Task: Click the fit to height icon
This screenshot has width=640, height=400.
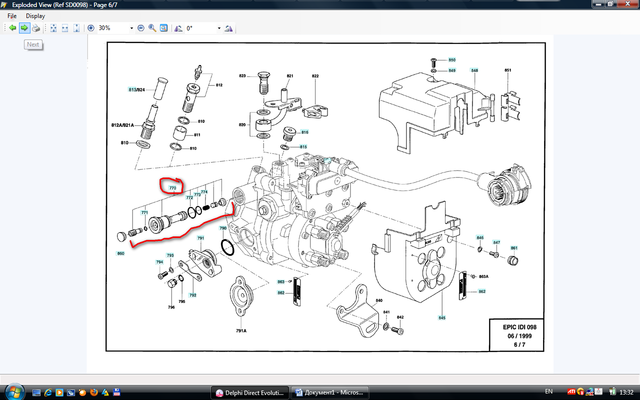Action: [78, 28]
